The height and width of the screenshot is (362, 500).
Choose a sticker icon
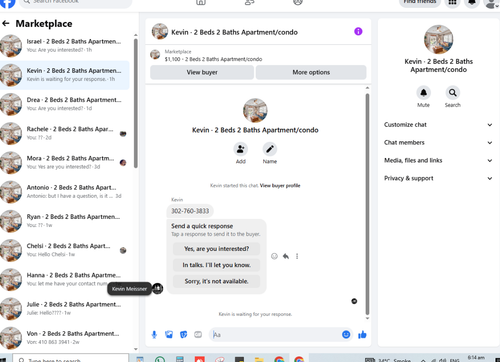pos(183,334)
